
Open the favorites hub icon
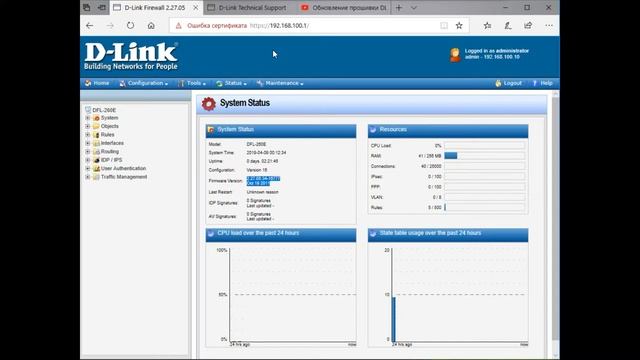pos(487,25)
